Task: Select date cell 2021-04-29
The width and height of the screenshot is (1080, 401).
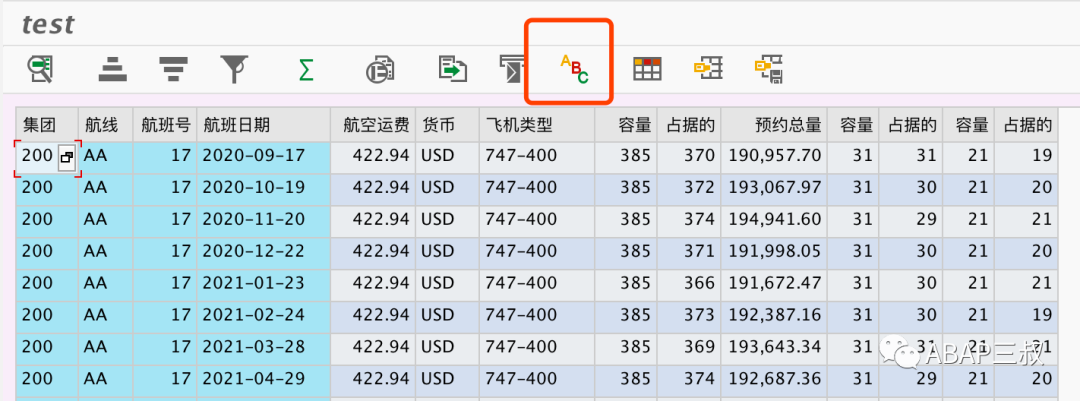Action: (x=263, y=379)
